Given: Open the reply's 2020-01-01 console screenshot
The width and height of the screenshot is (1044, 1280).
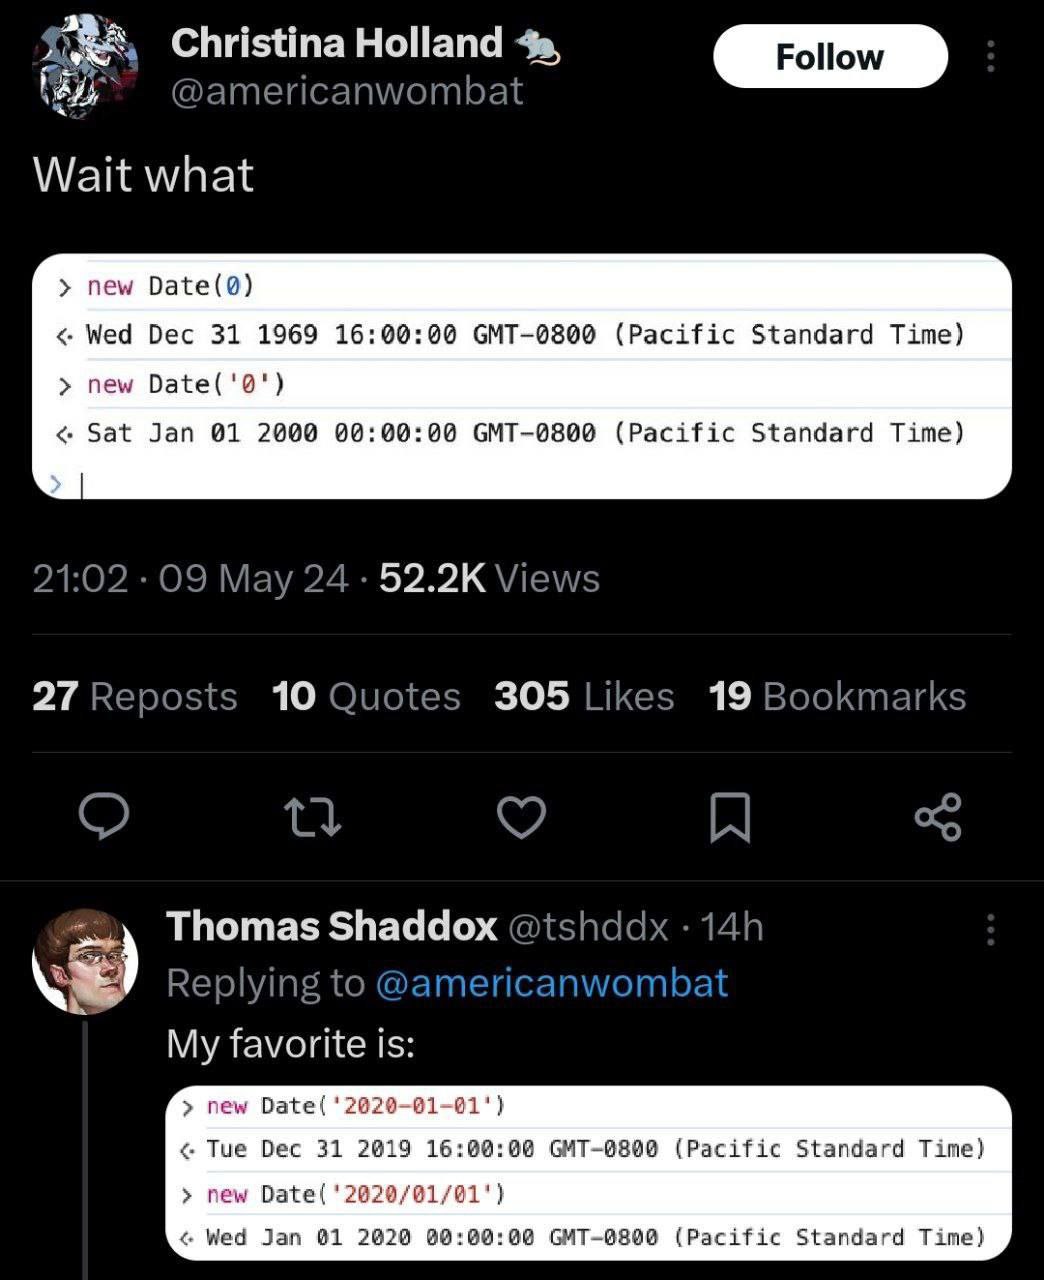Looking at the screenshot, I should point(589,1171).
